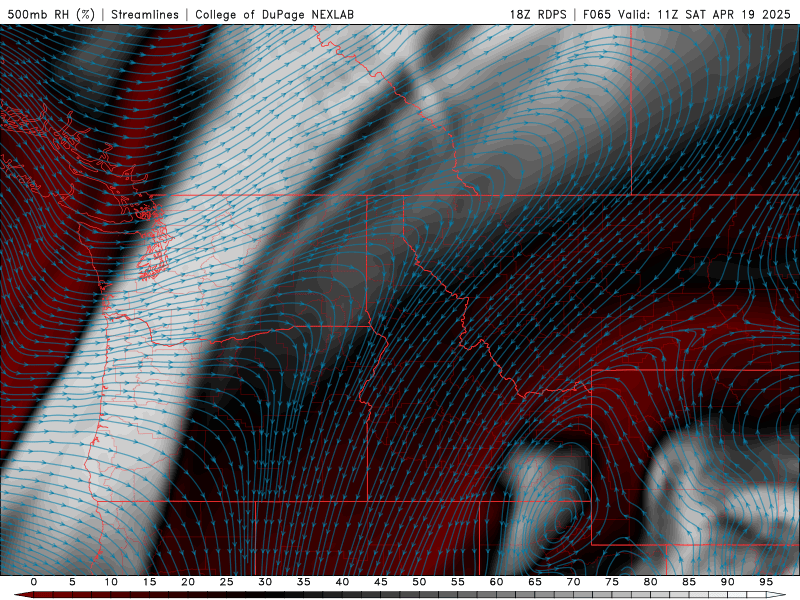Click the colorbar label "0"
The height and width of the screenshot is (600, 800).
tap(34, 582)
